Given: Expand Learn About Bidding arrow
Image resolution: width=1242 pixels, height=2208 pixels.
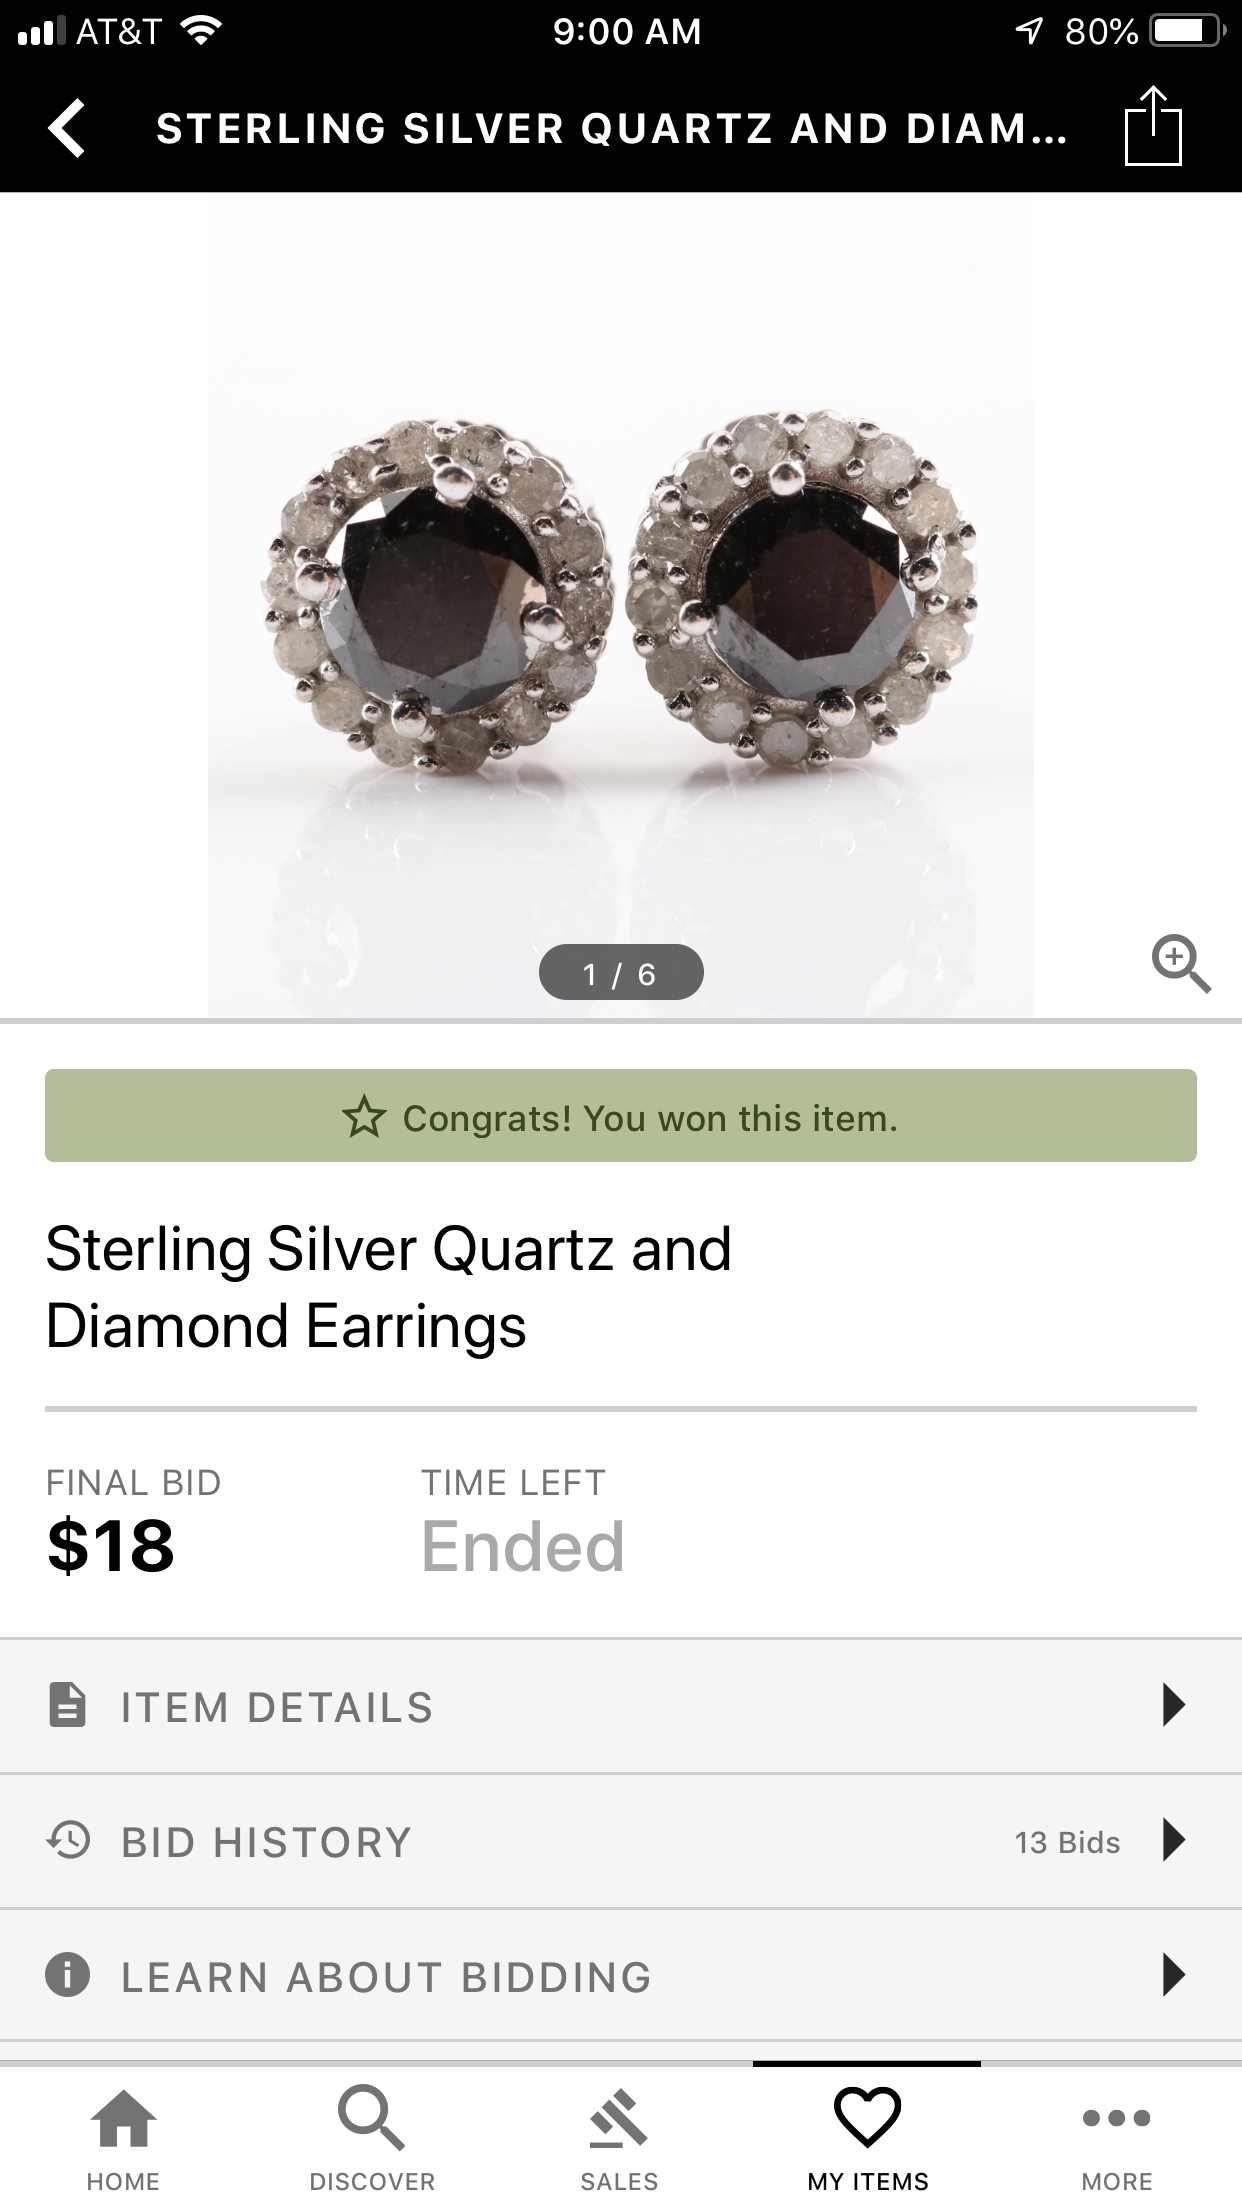Looking at the screenshot, I should pos(1173,1975).
